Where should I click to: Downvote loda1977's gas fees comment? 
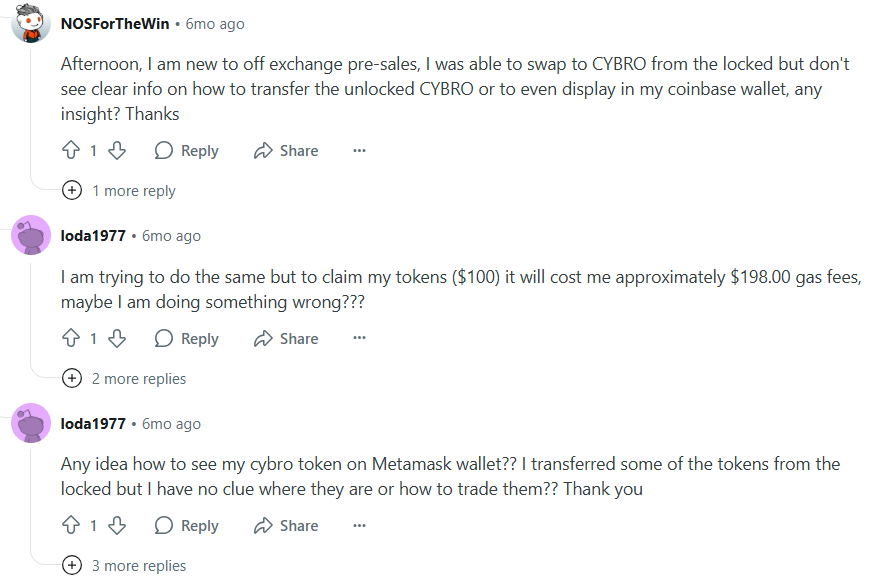tap(116, 339)
